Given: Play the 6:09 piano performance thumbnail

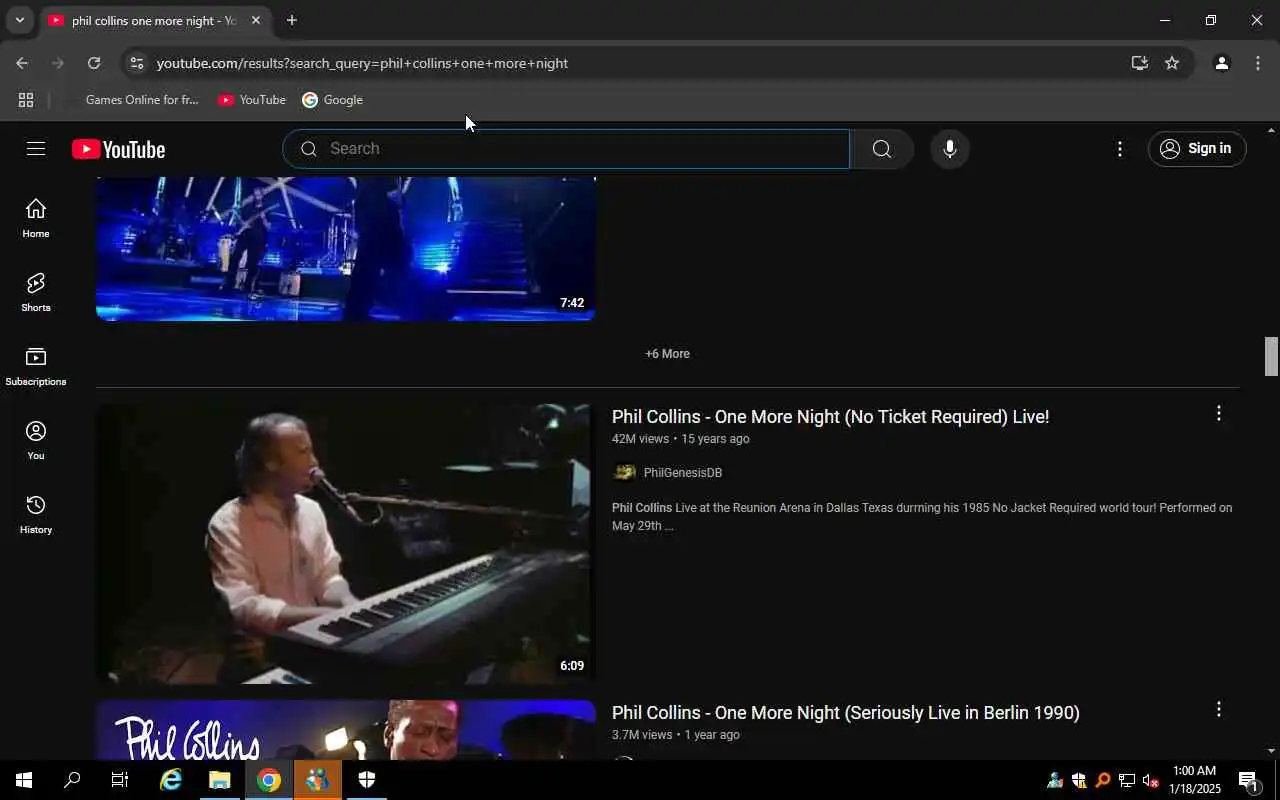Looking at the screenshot, I should click(345, 544).
